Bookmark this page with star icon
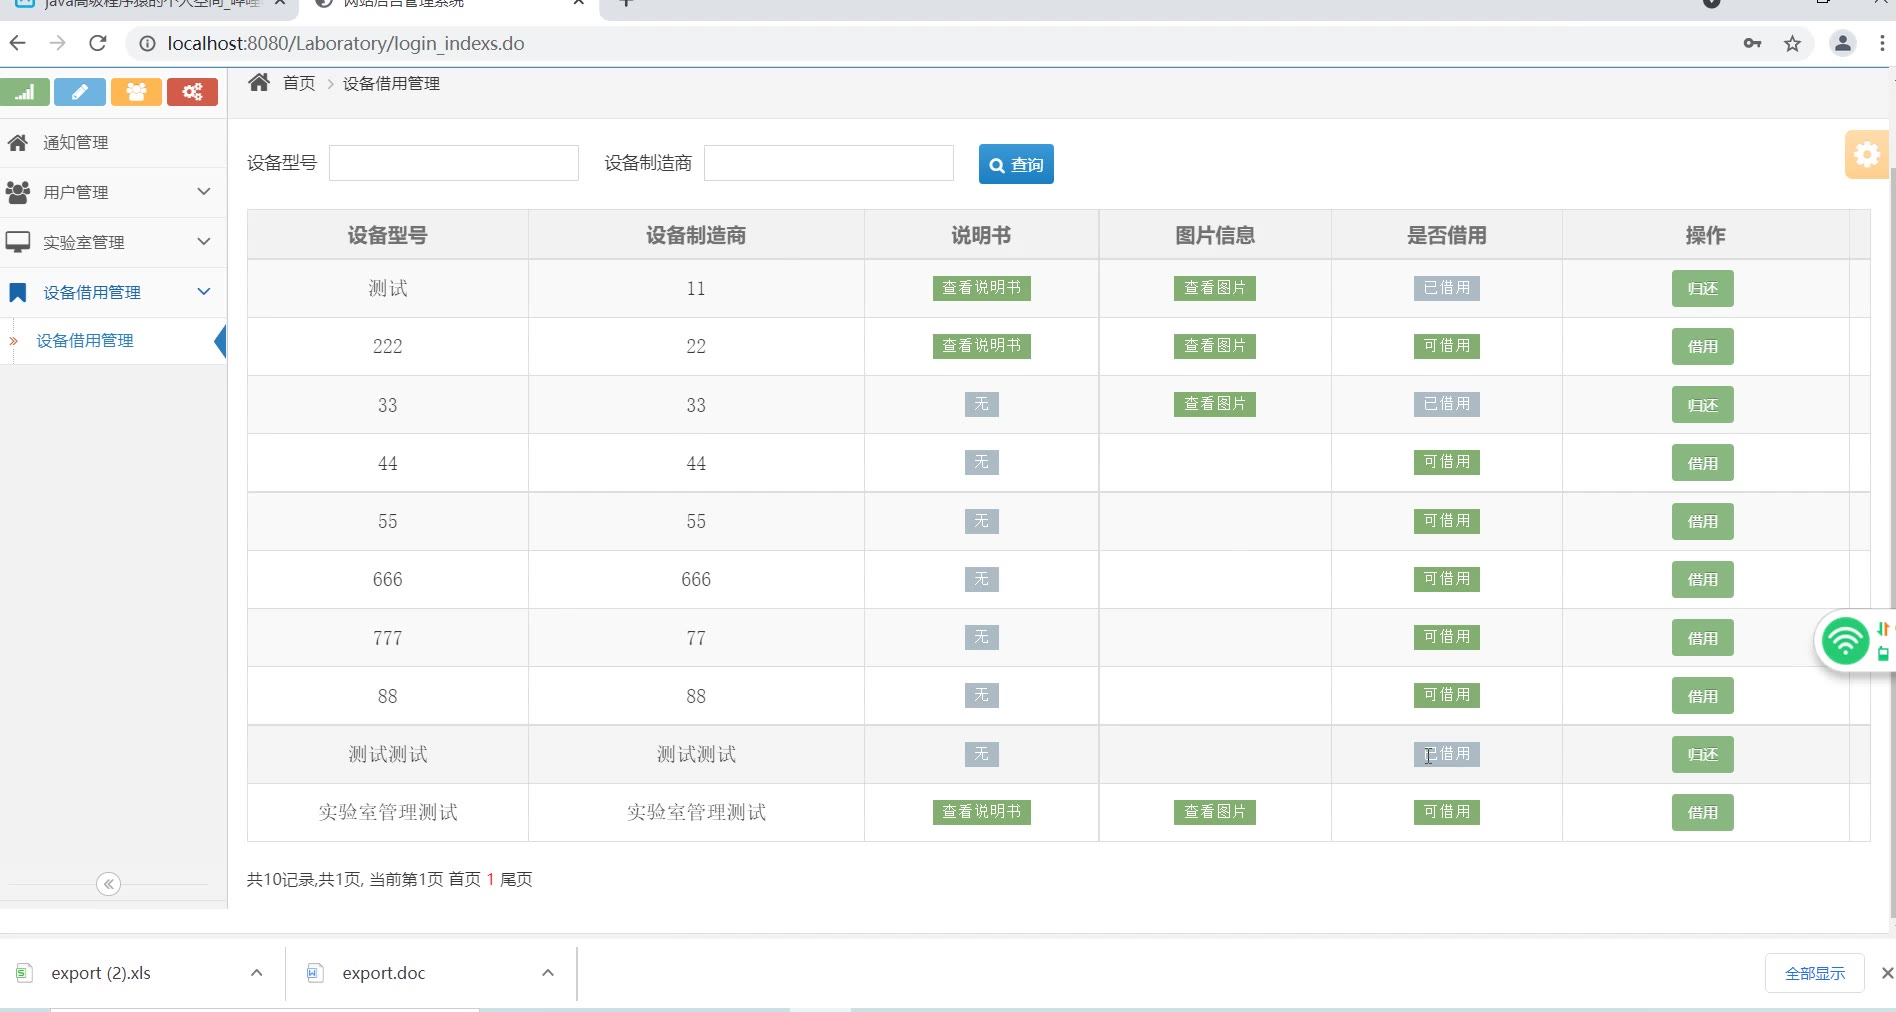This screenshot has height=1012, width=1896. click(x=1792, y=43)
